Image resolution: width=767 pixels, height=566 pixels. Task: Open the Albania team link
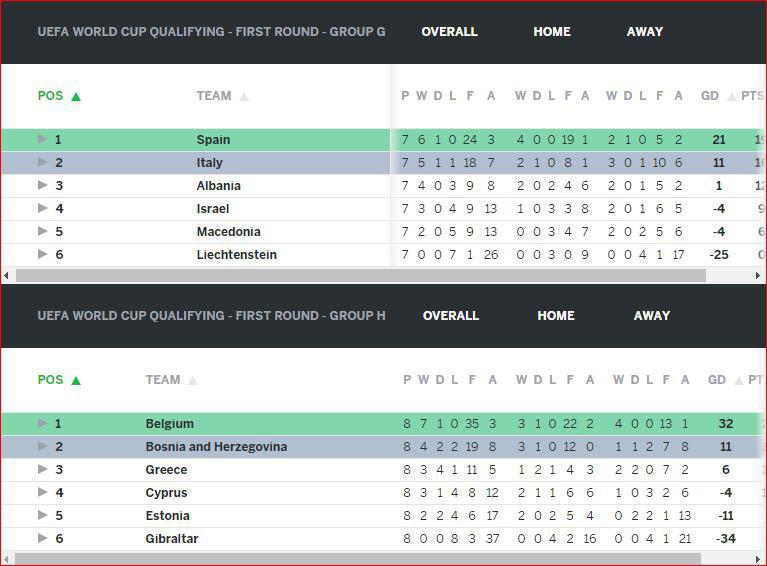[219, 186]
